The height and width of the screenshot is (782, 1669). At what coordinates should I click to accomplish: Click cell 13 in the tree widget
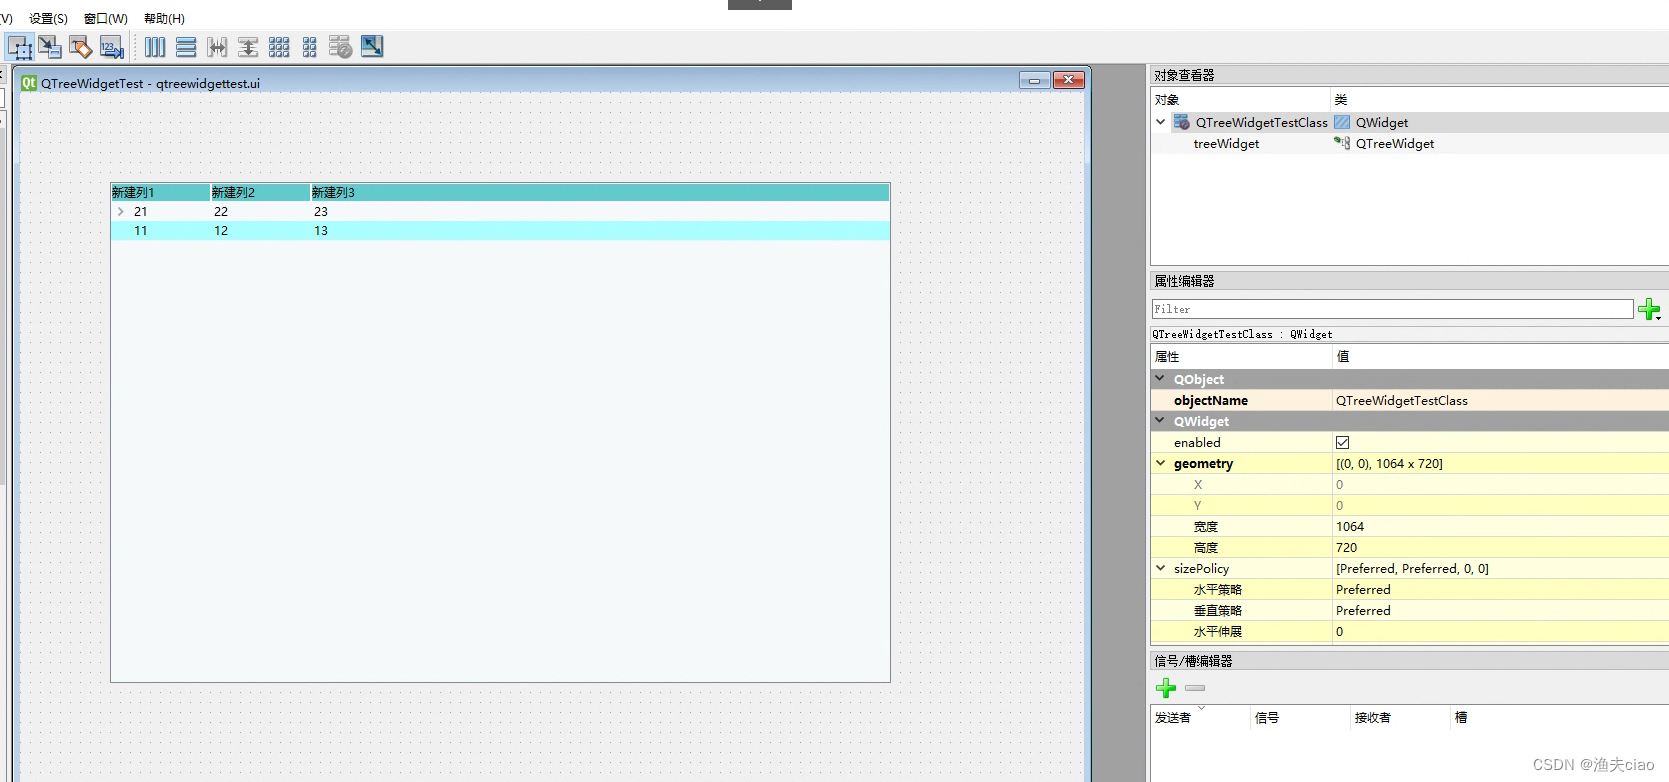(321, 230)
